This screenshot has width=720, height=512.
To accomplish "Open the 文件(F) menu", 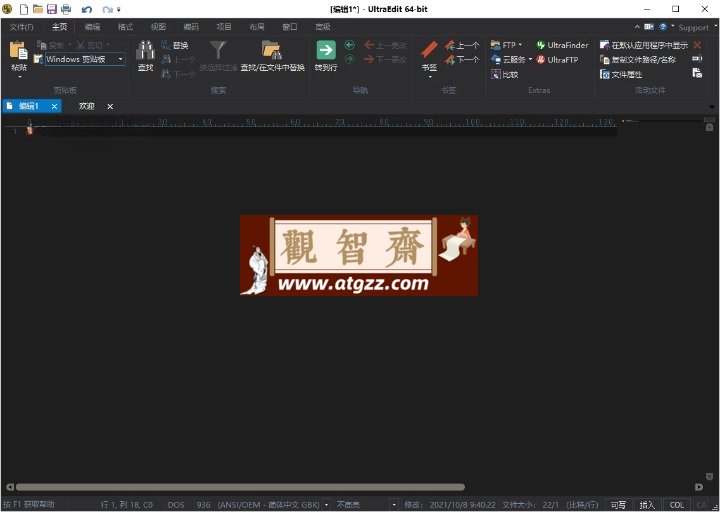I will click(x=22, y=27).
